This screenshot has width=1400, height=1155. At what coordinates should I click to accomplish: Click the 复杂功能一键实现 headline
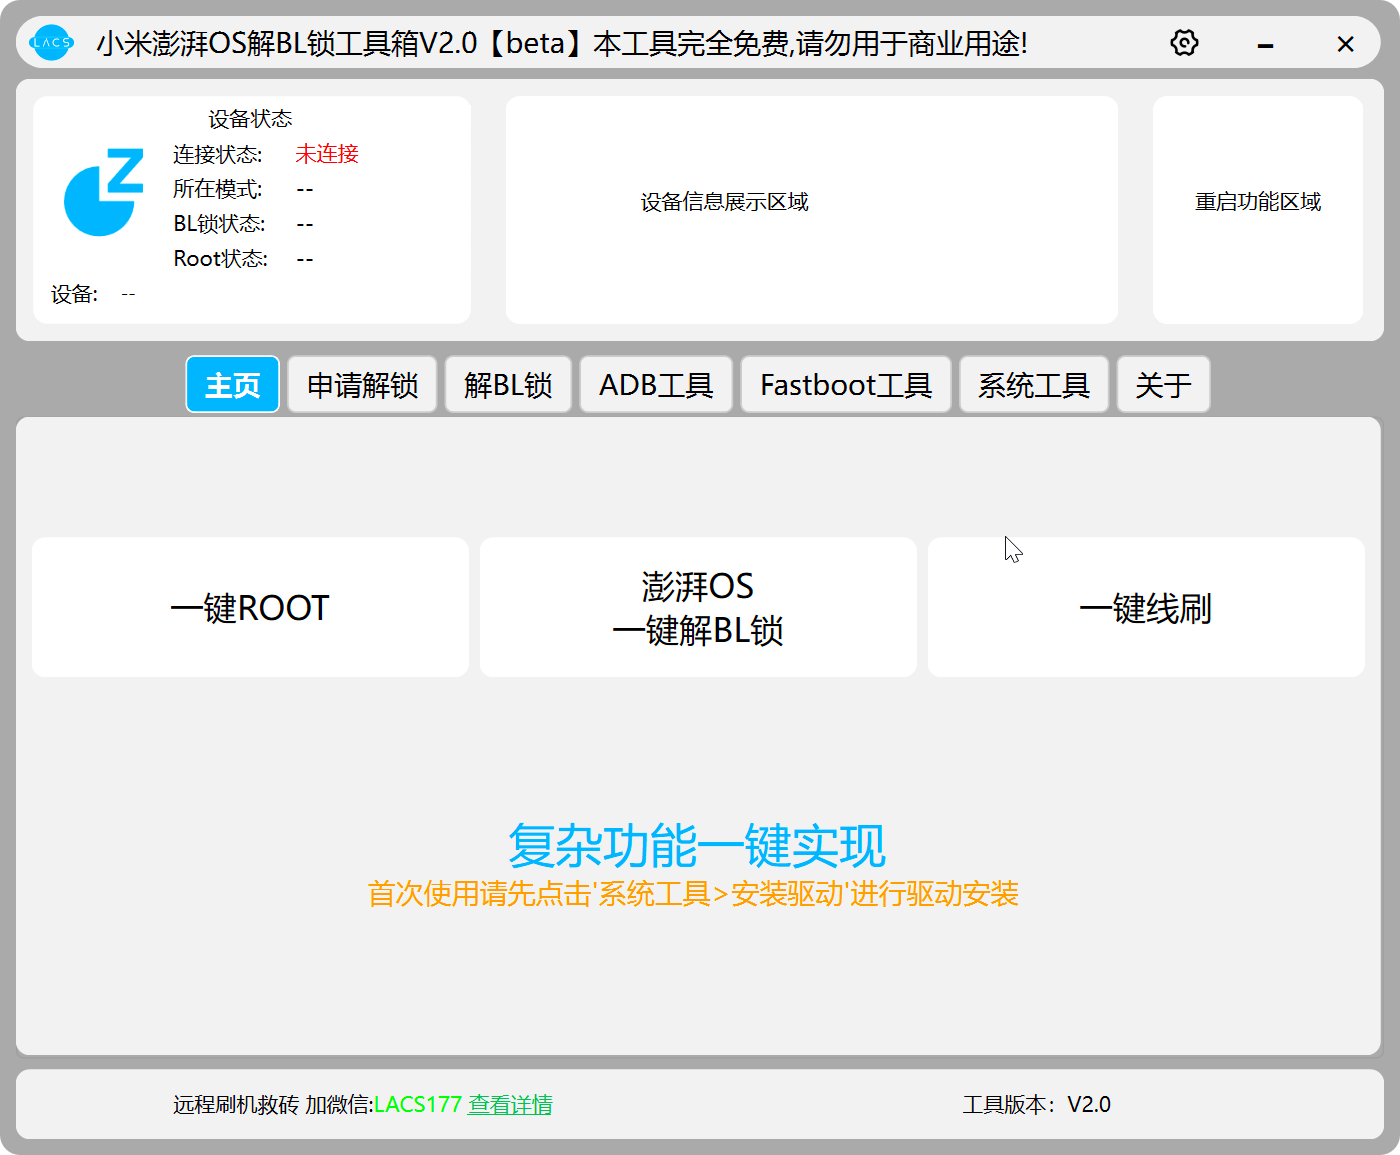[697, 846]
